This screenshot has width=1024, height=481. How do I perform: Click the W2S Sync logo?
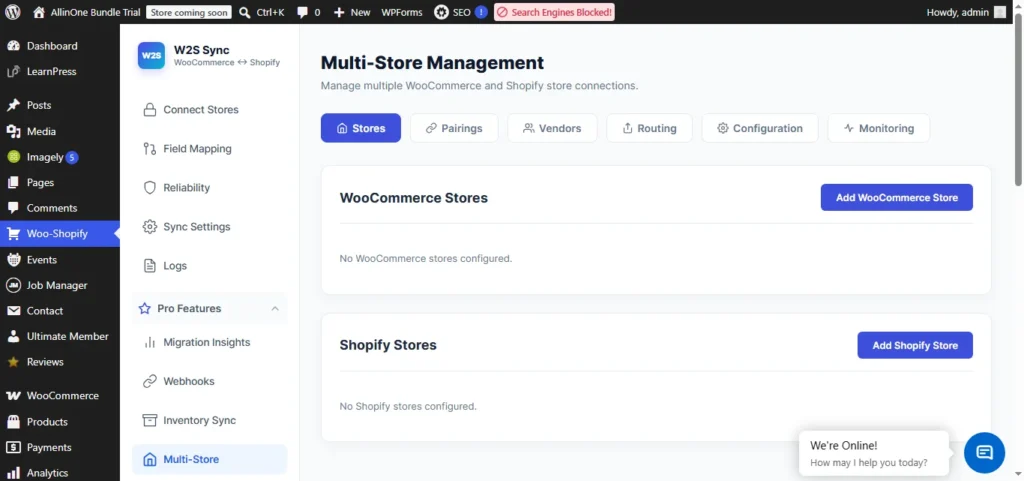151,55
